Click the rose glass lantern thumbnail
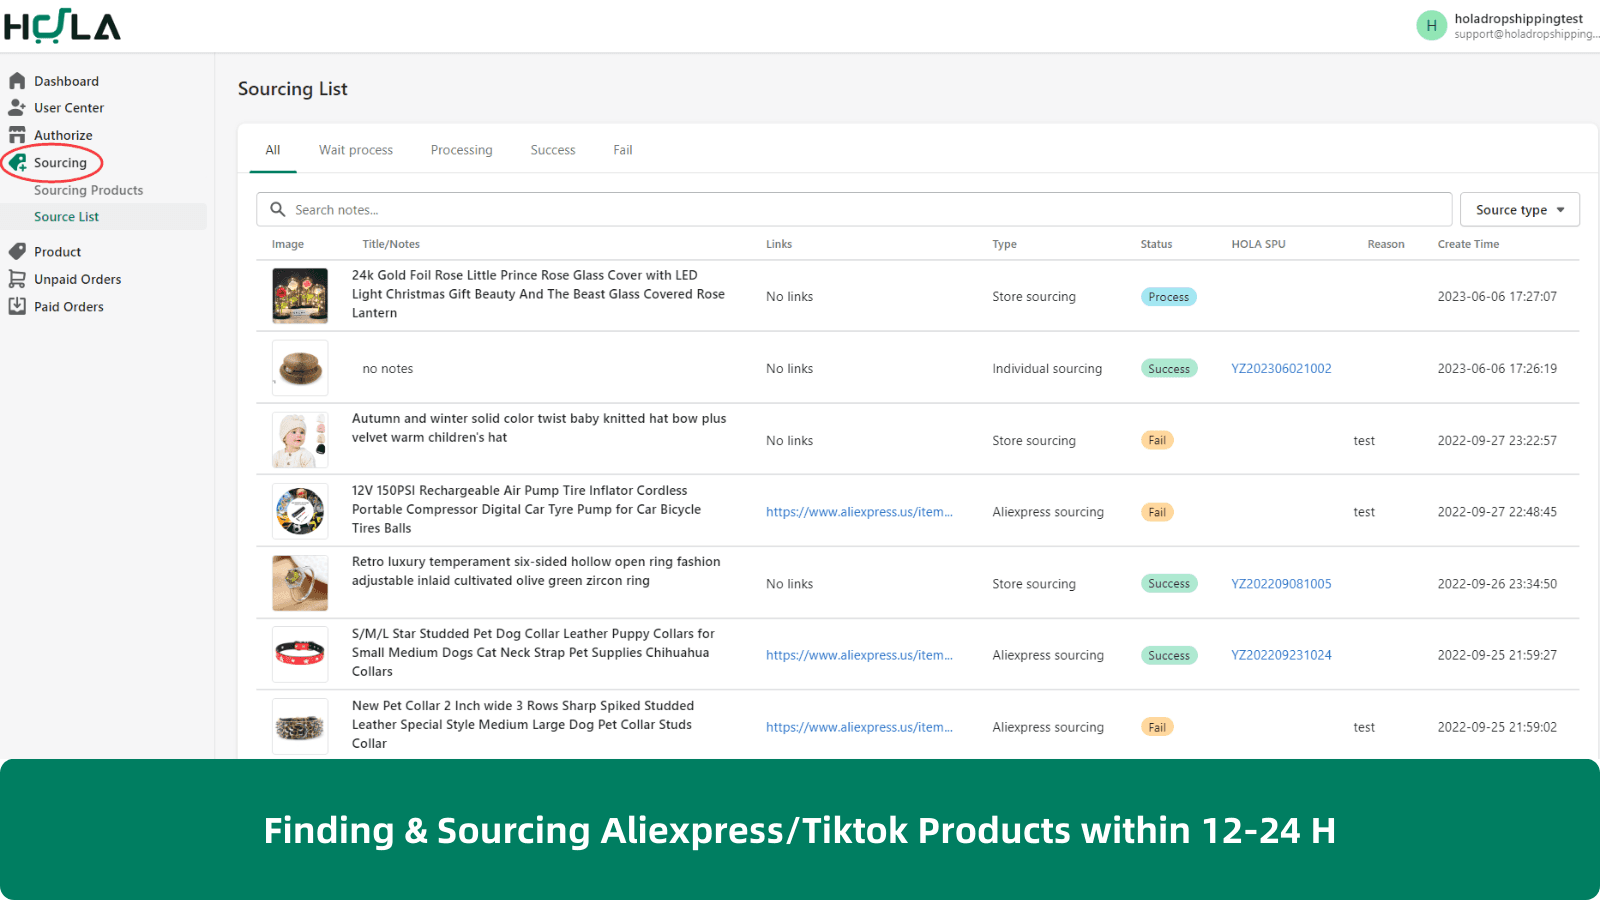 pos(300,296)
